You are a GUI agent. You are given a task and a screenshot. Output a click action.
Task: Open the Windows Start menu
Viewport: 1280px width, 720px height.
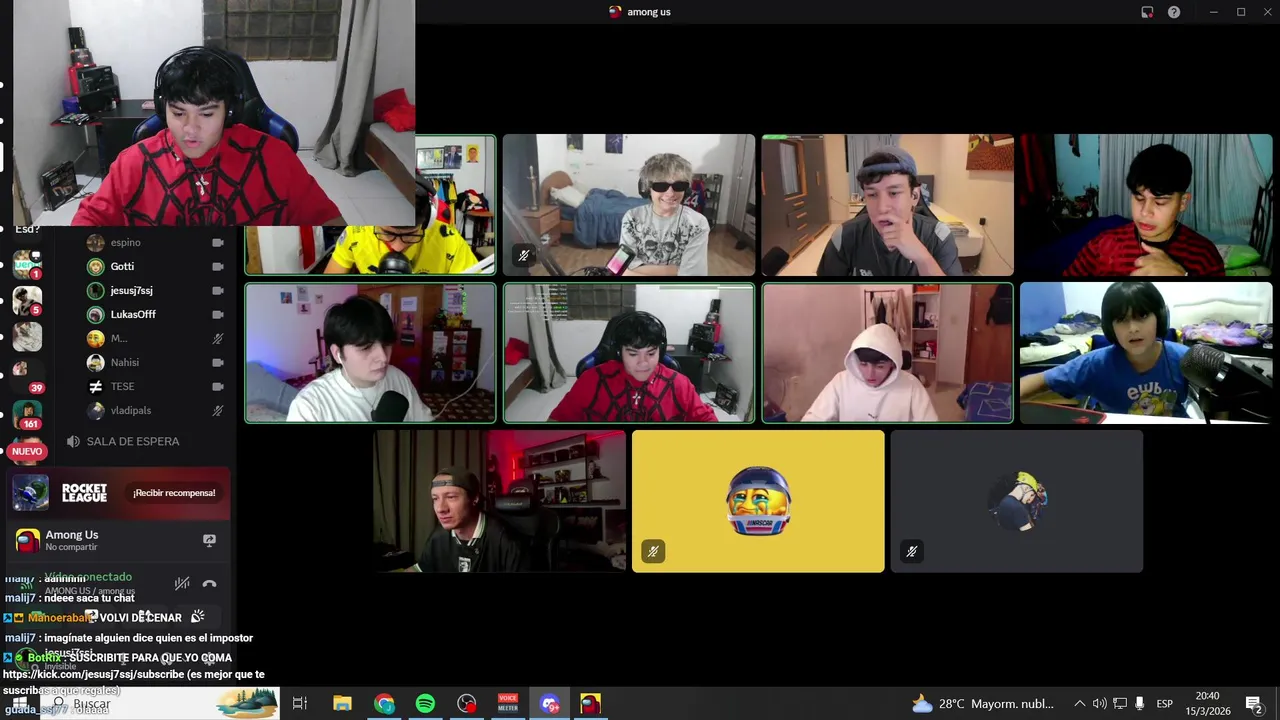tap(18, 704)
